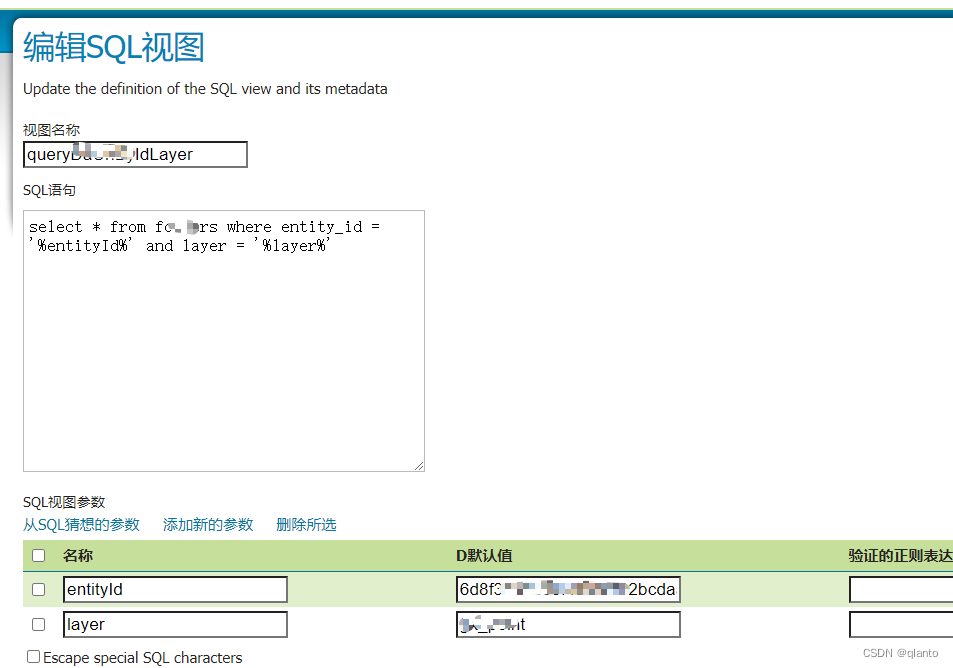
Task: Check the select-all checkbox in table header
Action: [x=38, y=556]
